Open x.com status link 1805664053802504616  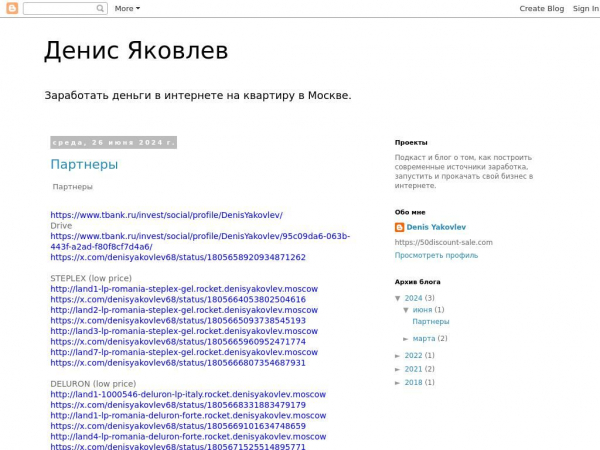tap(178, 299)
